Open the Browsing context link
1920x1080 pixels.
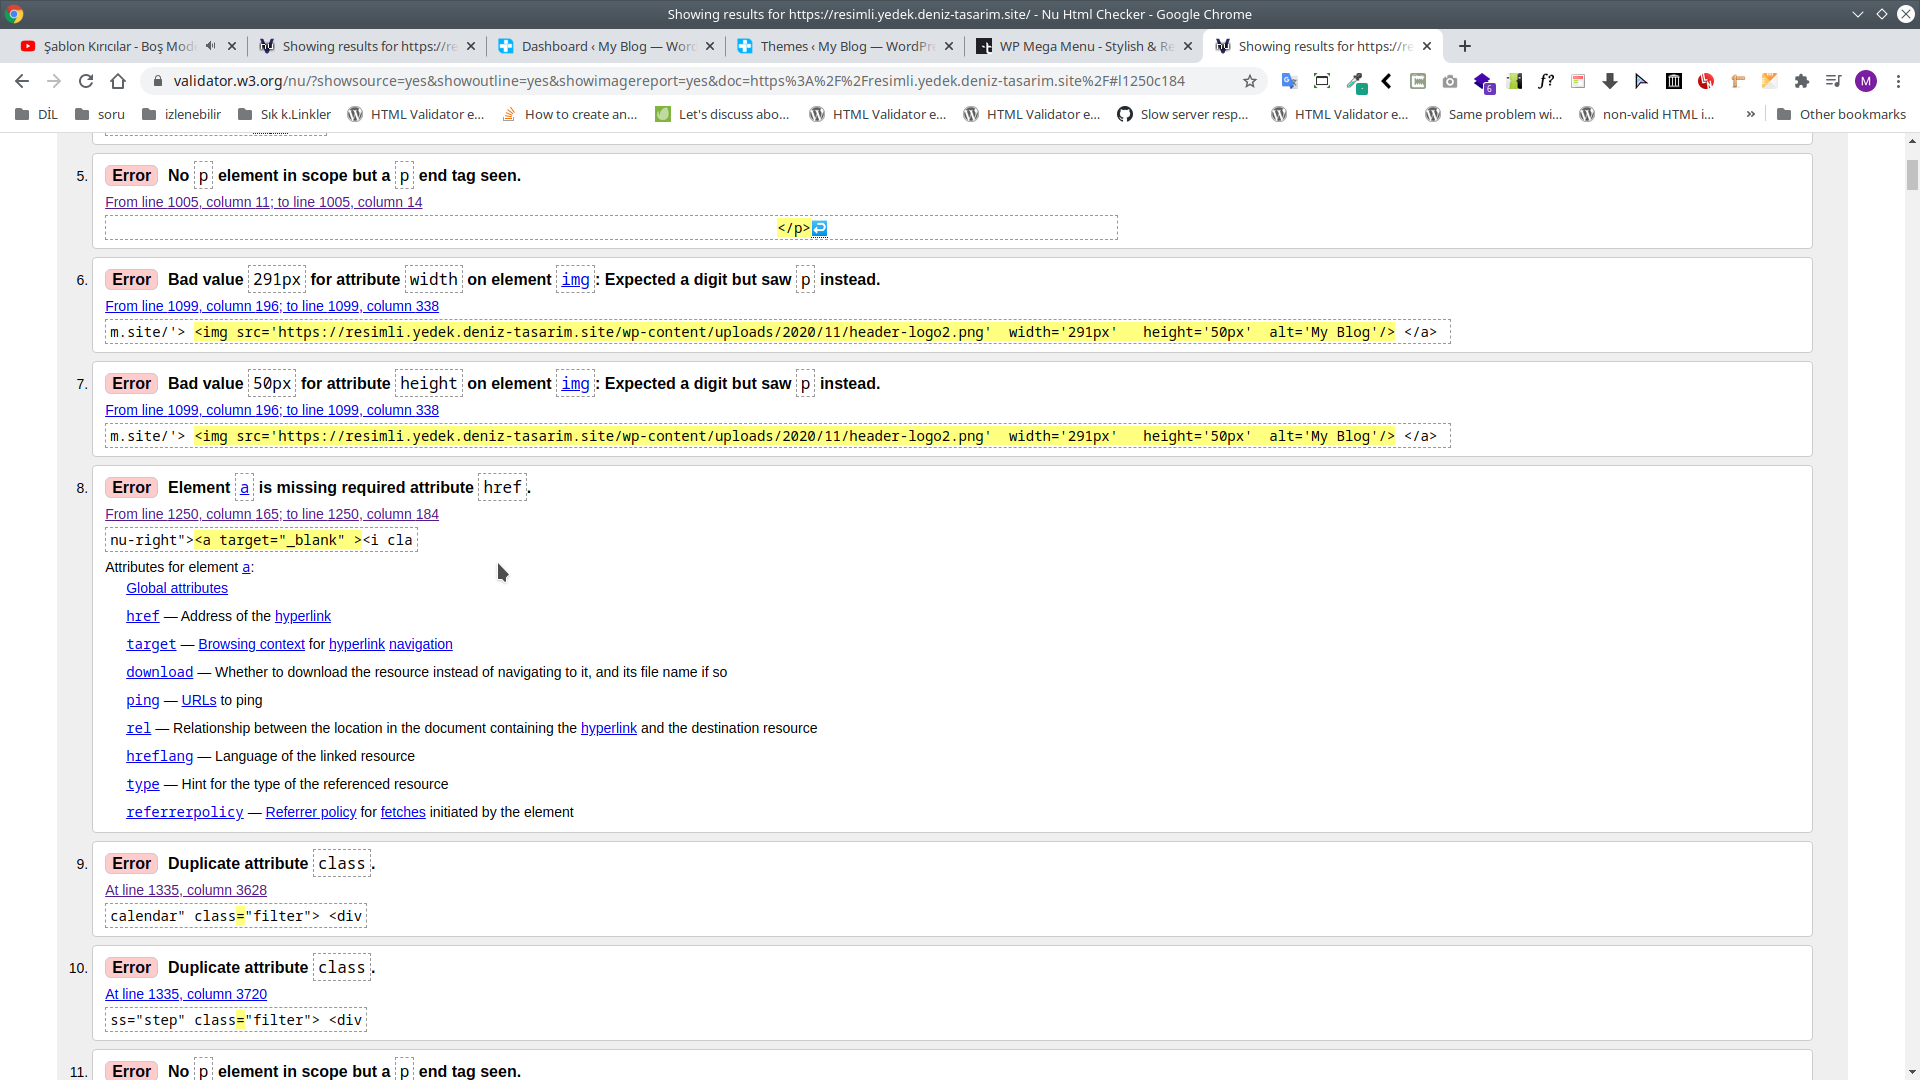[251, 644]
